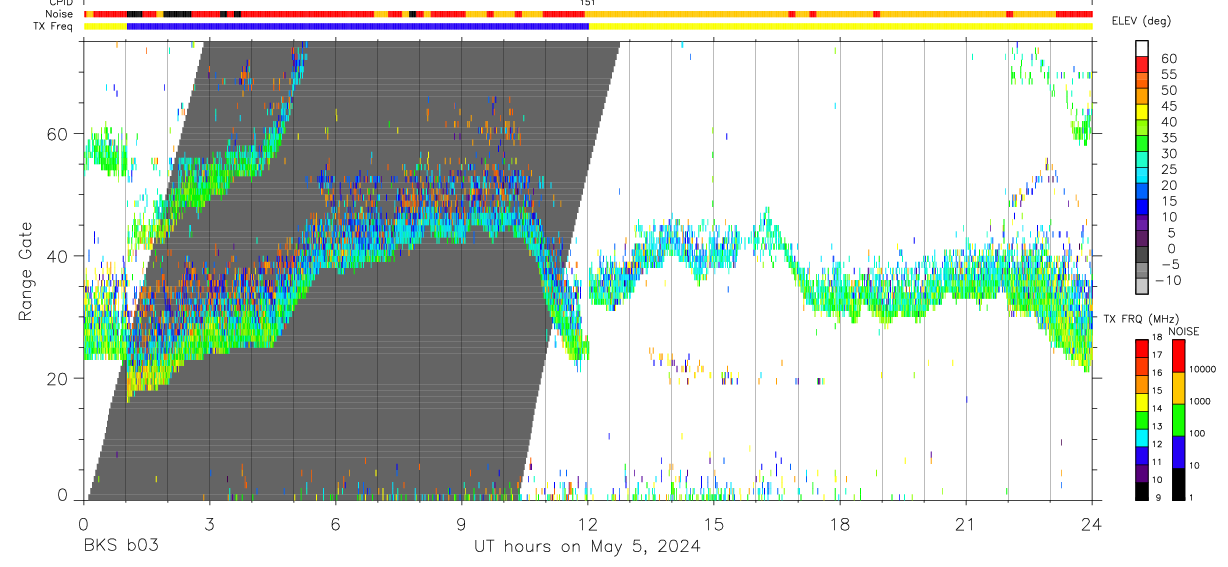
Task: Pick ELEV legend cyan swatch between 25 and 20
Action: (x=1142, y=175)
